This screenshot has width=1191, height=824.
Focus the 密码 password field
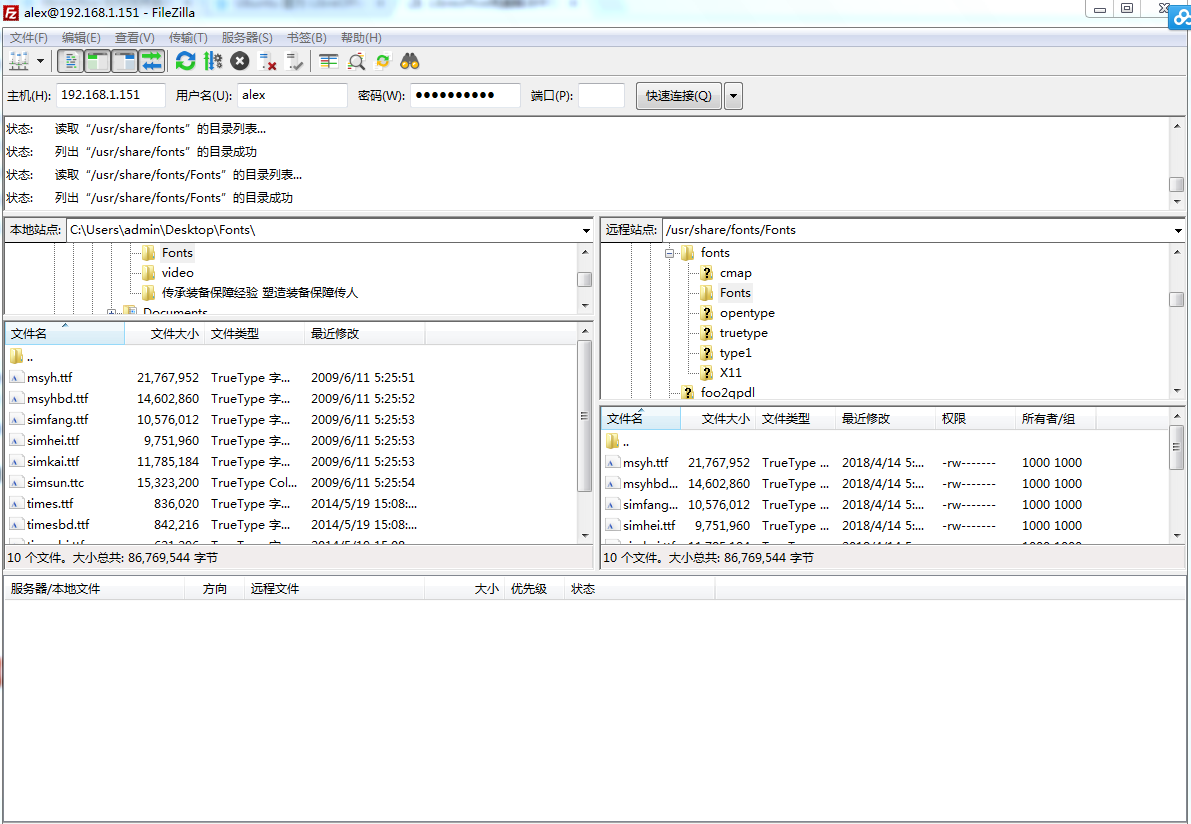465,95
